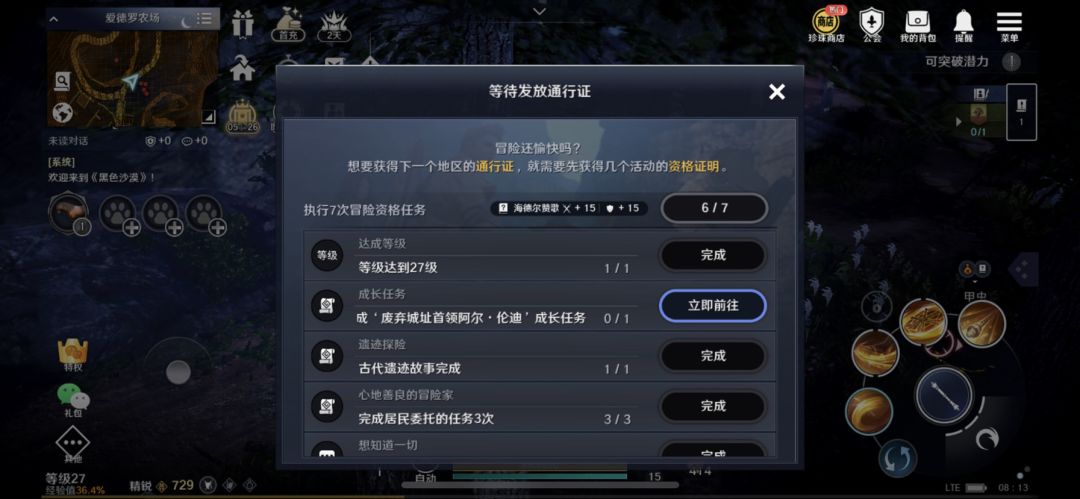
Task: Open the 菜单 hamburger menu
Action: click(1009, 25)
